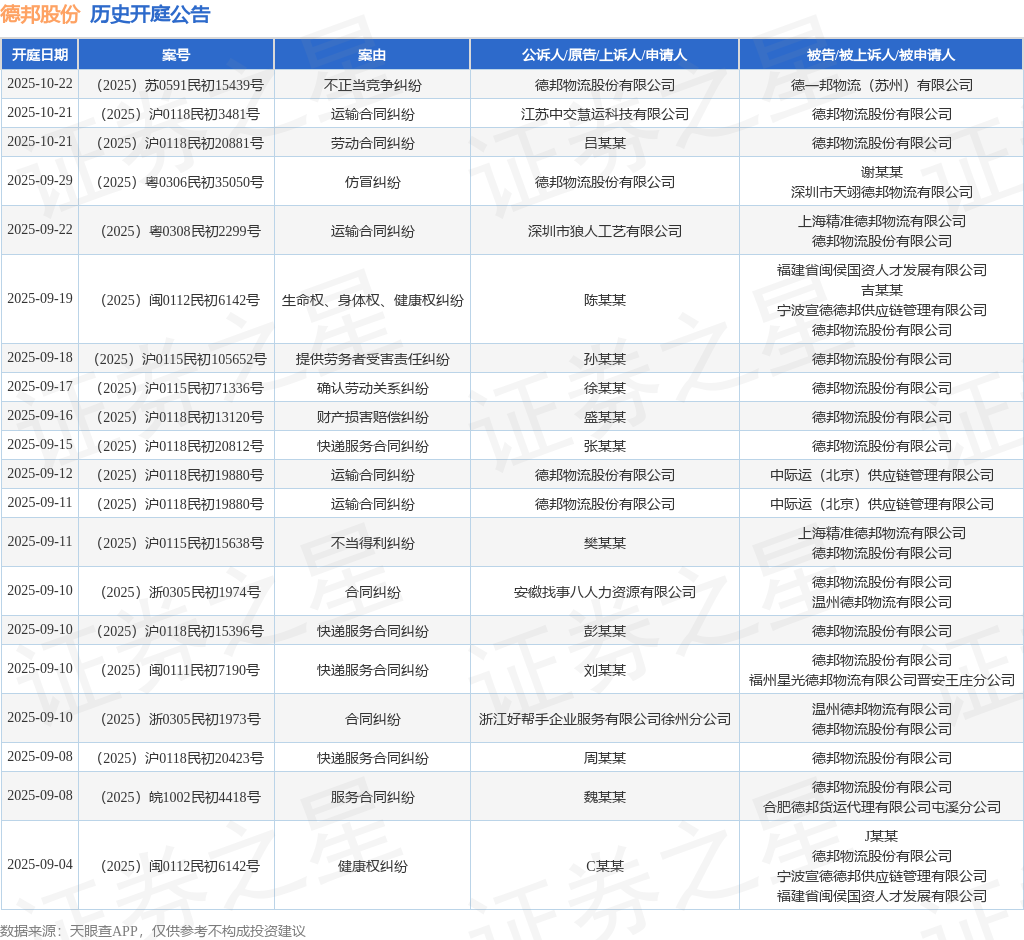
Task: Click plaintiff C某某
Action: pos(605,866)
